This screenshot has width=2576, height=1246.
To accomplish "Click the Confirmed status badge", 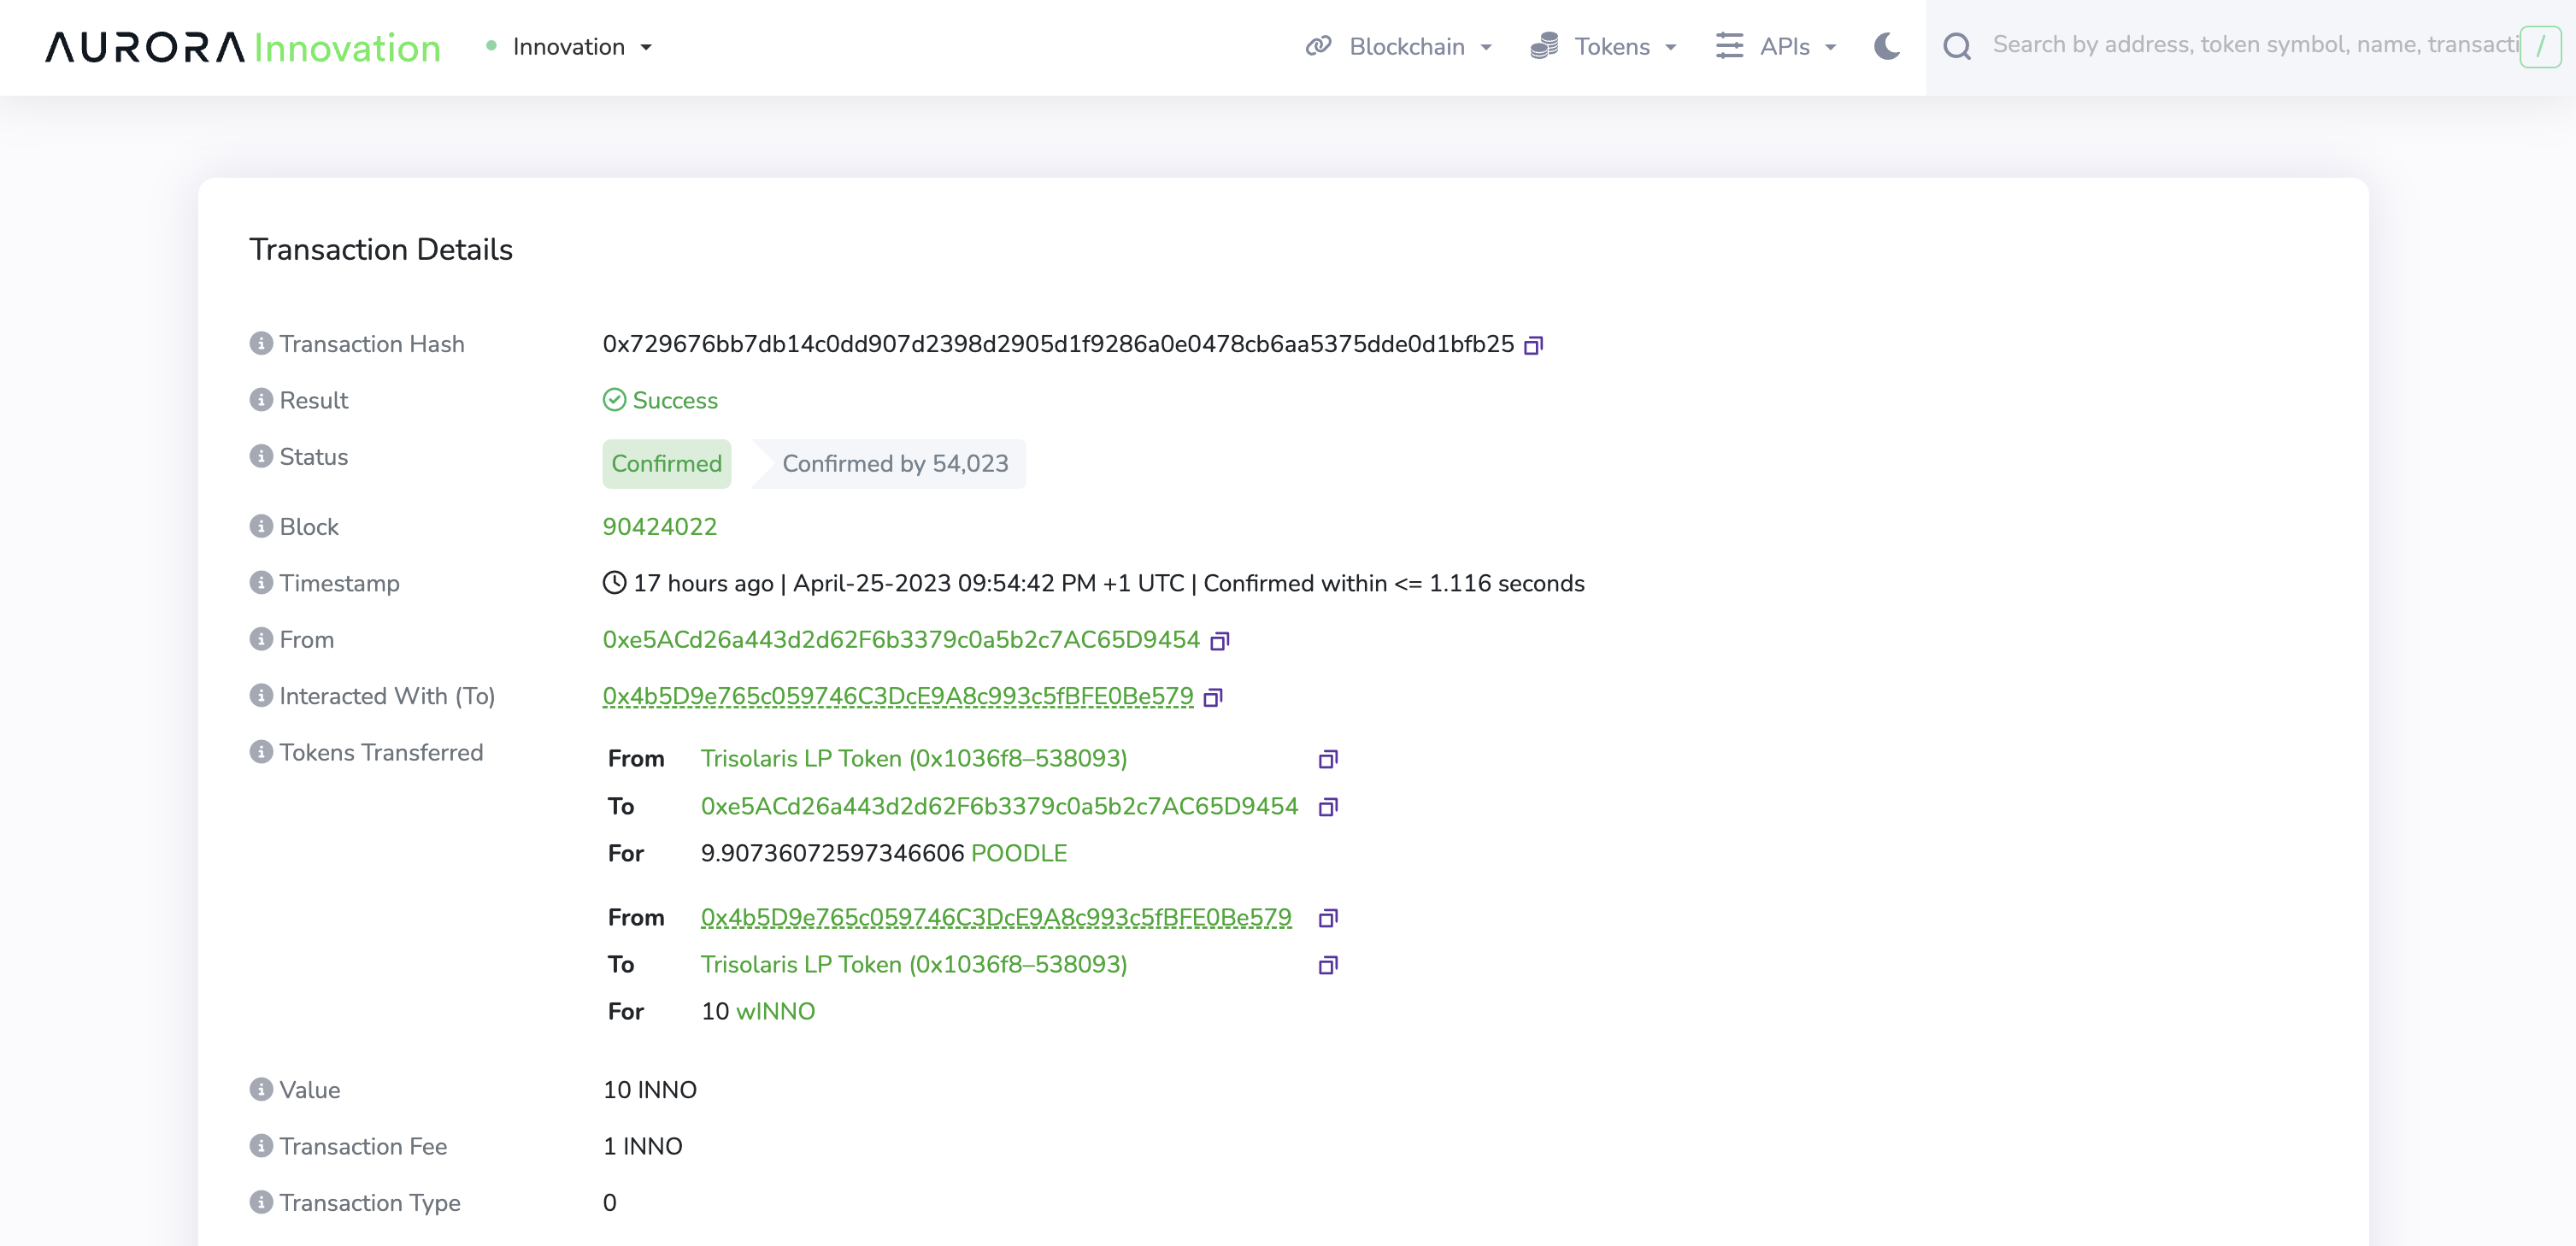I will (666, 464).
